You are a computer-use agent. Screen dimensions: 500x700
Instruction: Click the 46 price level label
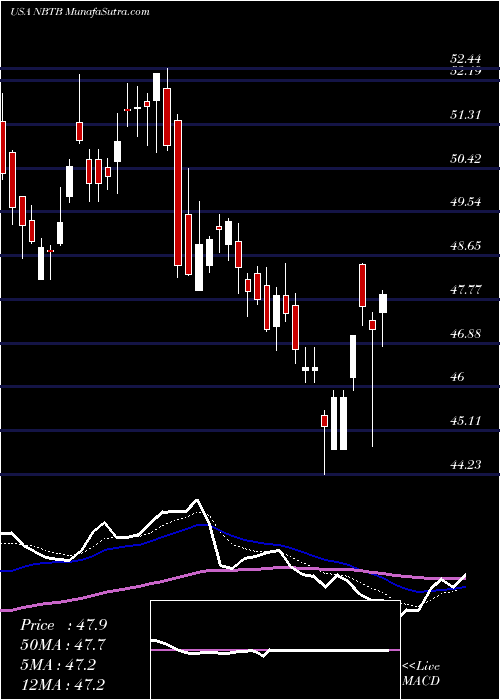pos(458,377)
